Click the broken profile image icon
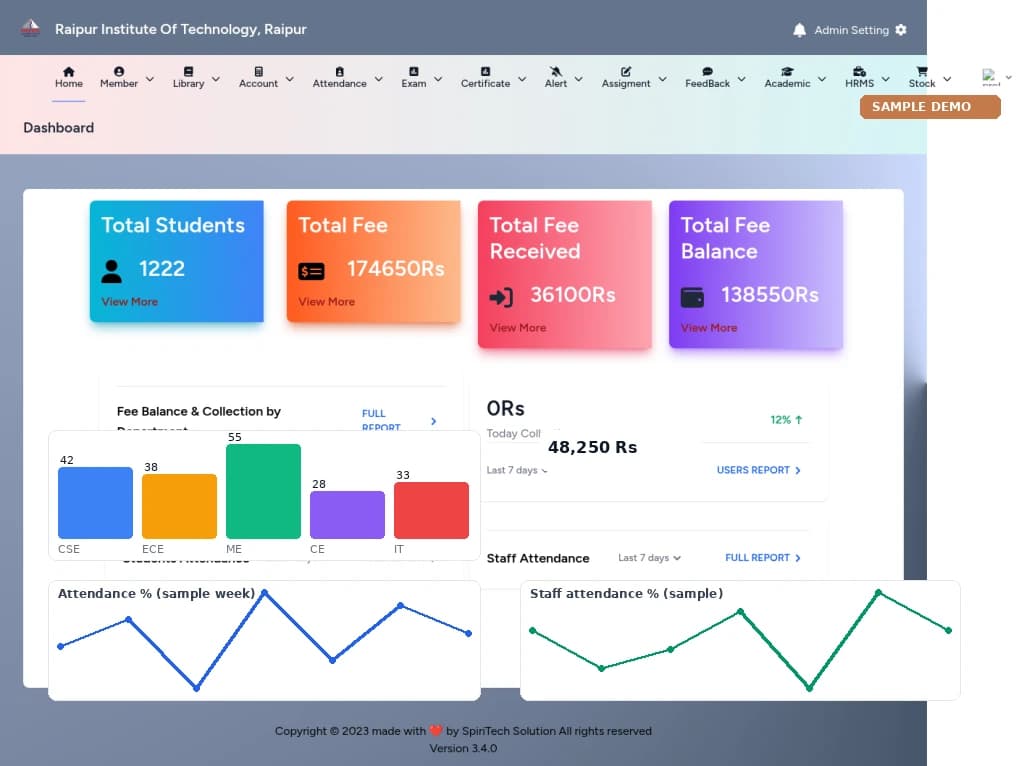The width and height of the screenshot is (1024, 766). pos(990,77)
